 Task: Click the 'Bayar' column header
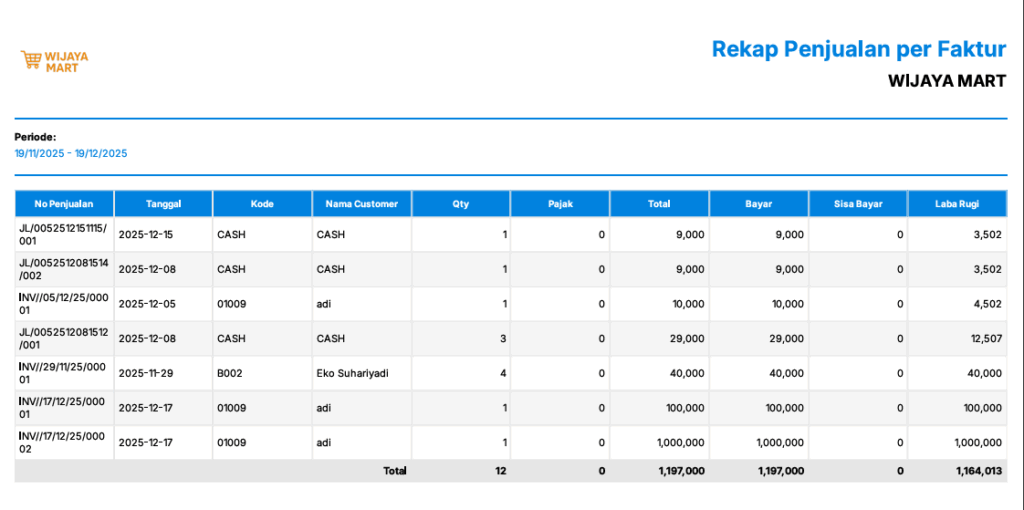(x=759, y=204)
